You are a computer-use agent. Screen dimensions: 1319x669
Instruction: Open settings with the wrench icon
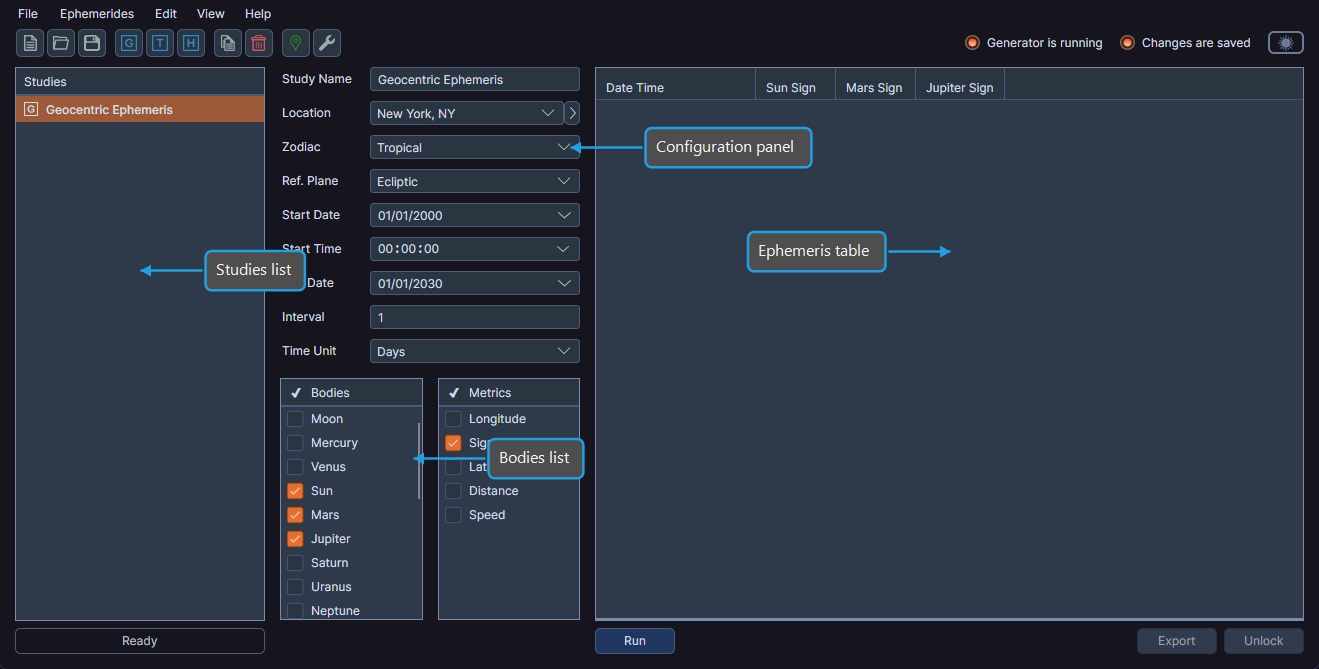point(327,43)
